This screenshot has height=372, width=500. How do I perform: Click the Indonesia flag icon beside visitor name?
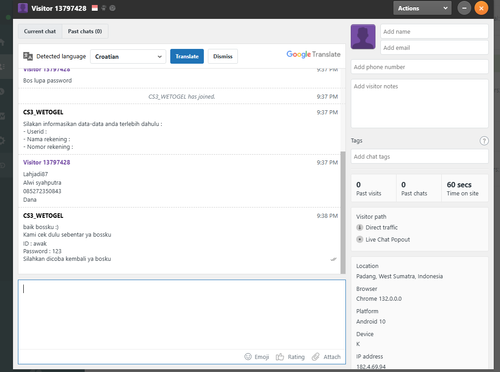point(95,8)
